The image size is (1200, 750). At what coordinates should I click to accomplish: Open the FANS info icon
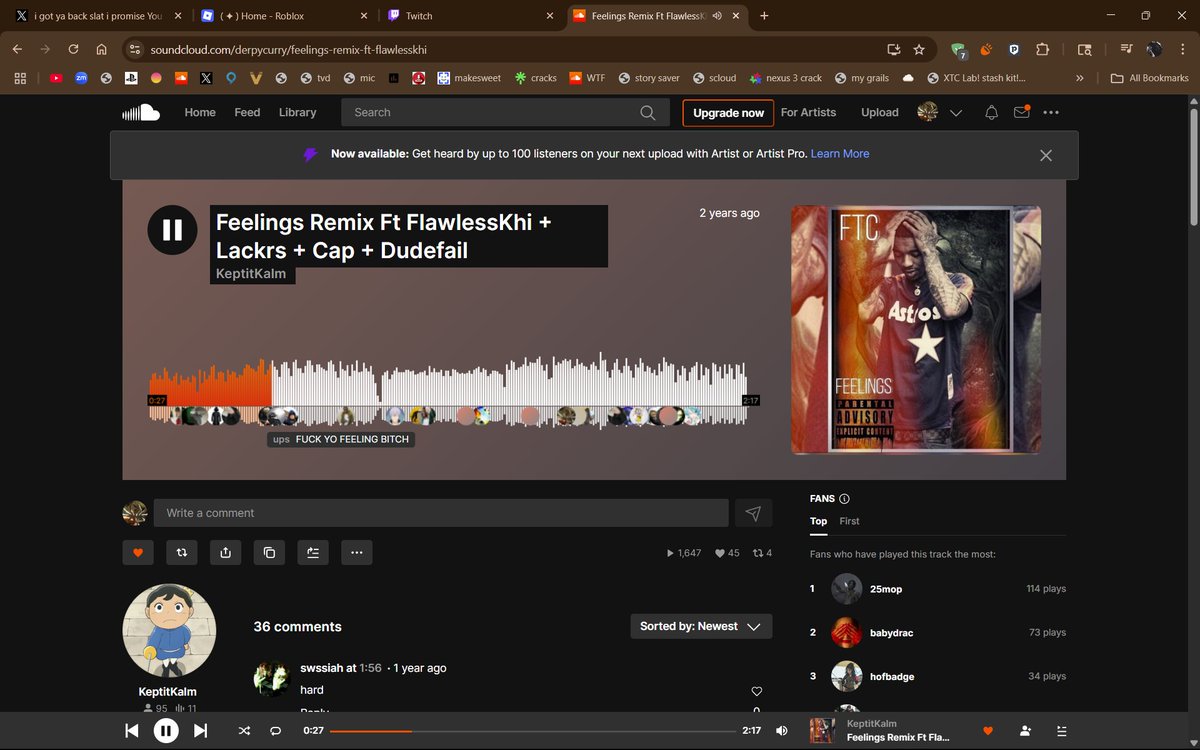click(x=845, y=499)
